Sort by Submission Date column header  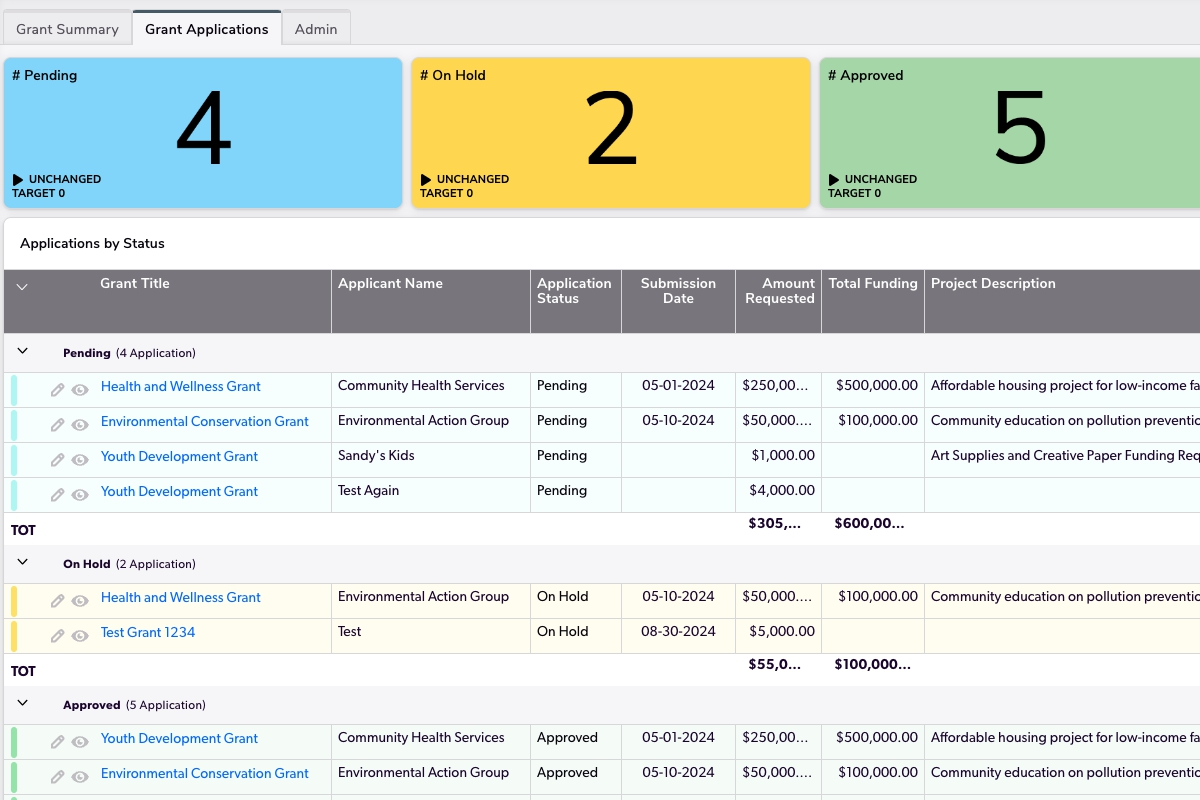point(678,291)
